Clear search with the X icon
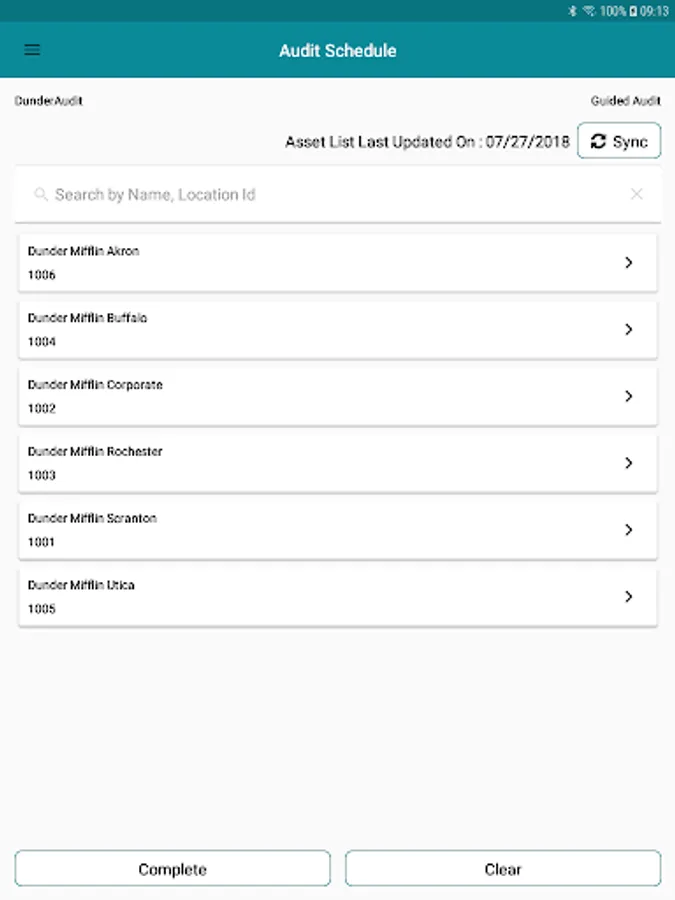The width and height of the screenshot is (675, 900). (636, 194)
